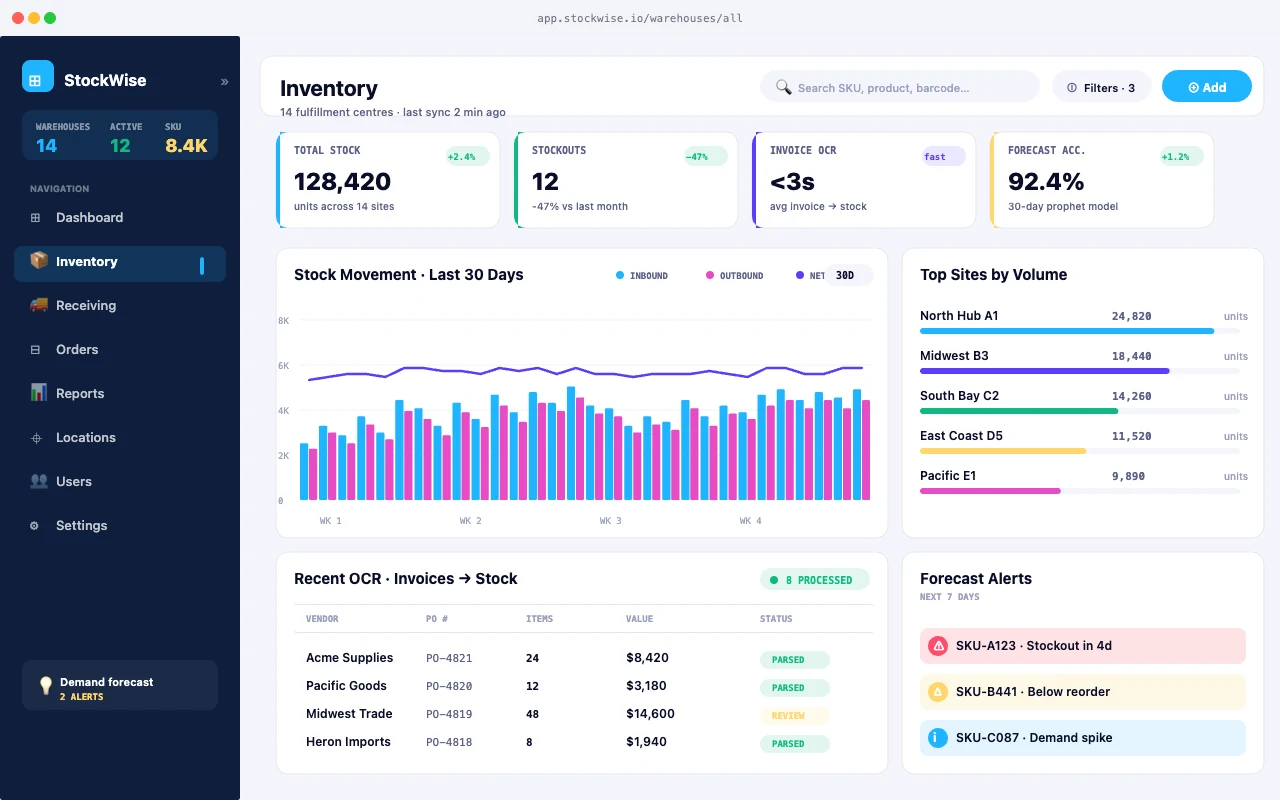Image resolution: width=1280 pixels, height=800 pixels.
Task: Select the Inventory navigation item
Action: coord(120,262)
